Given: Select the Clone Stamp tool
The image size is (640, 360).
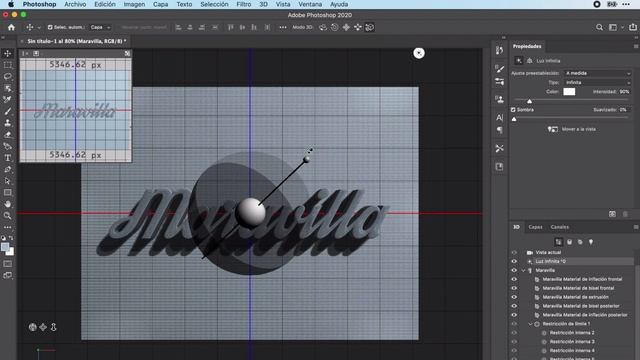Looking at the screenshot, I should [x=7, y=122].
